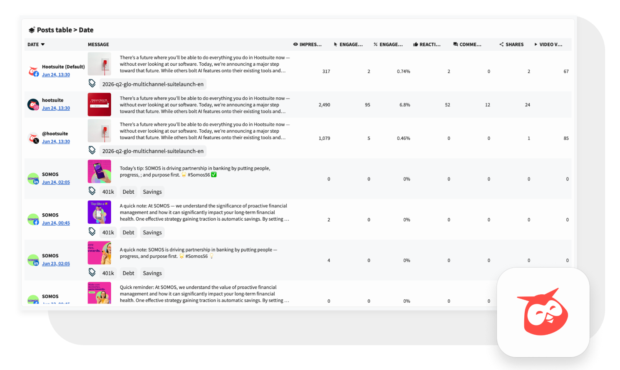This screenshot has width=620, height=370.
Task: Click the 6.8% engagement rate value
Action: coord(405,105)
